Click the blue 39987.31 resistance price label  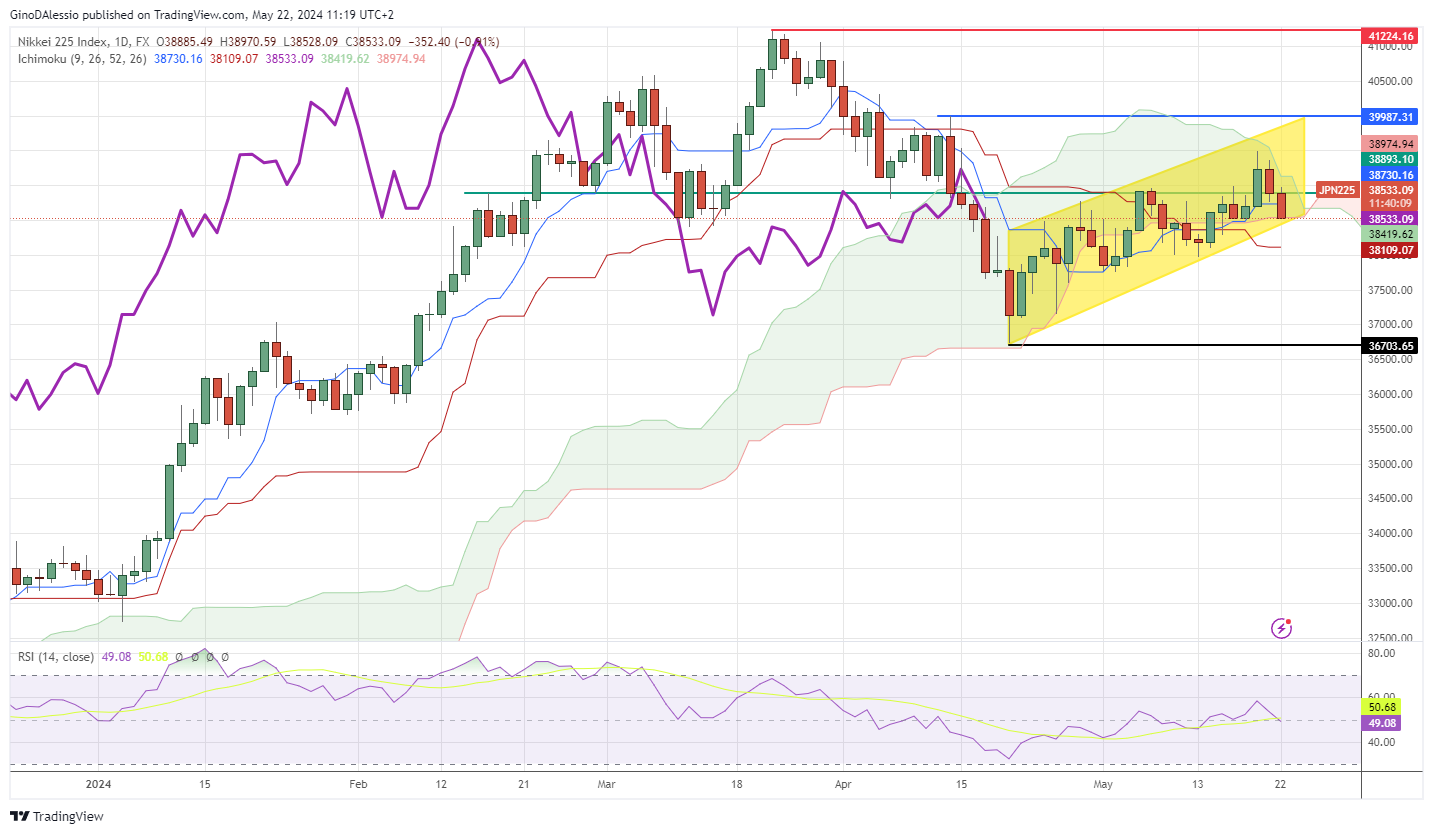[x=1390, y=117]
